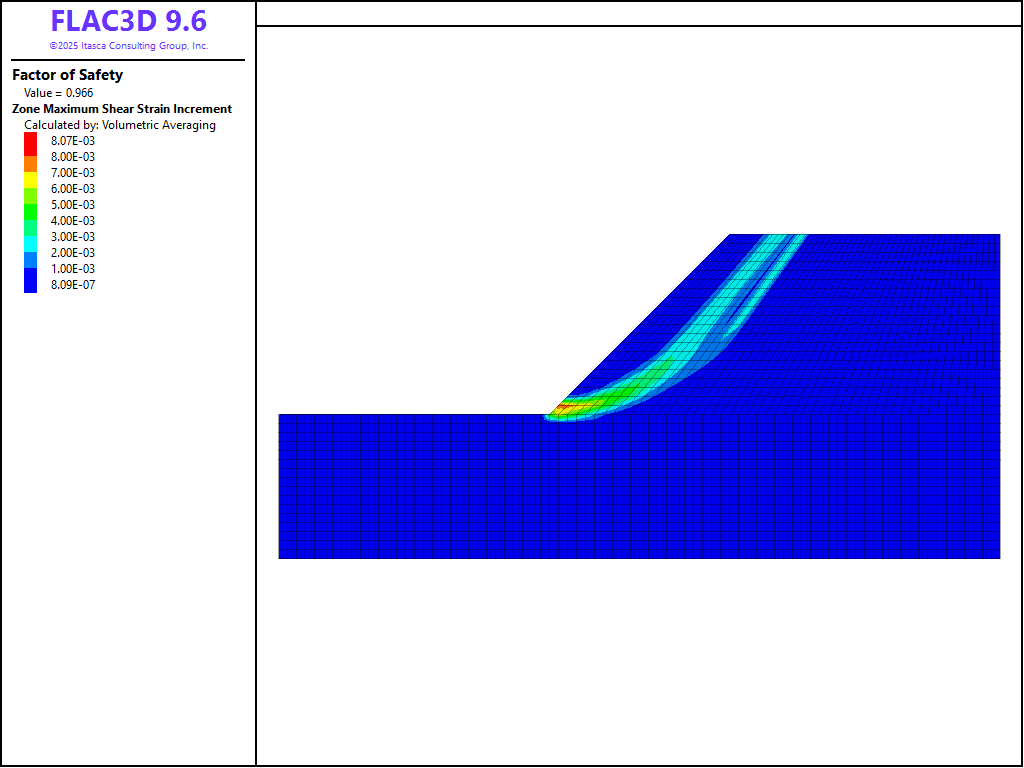Click the Calculated by: Volumetric Averaging label
The image size is (1024, 768).
tap(120, 125)
